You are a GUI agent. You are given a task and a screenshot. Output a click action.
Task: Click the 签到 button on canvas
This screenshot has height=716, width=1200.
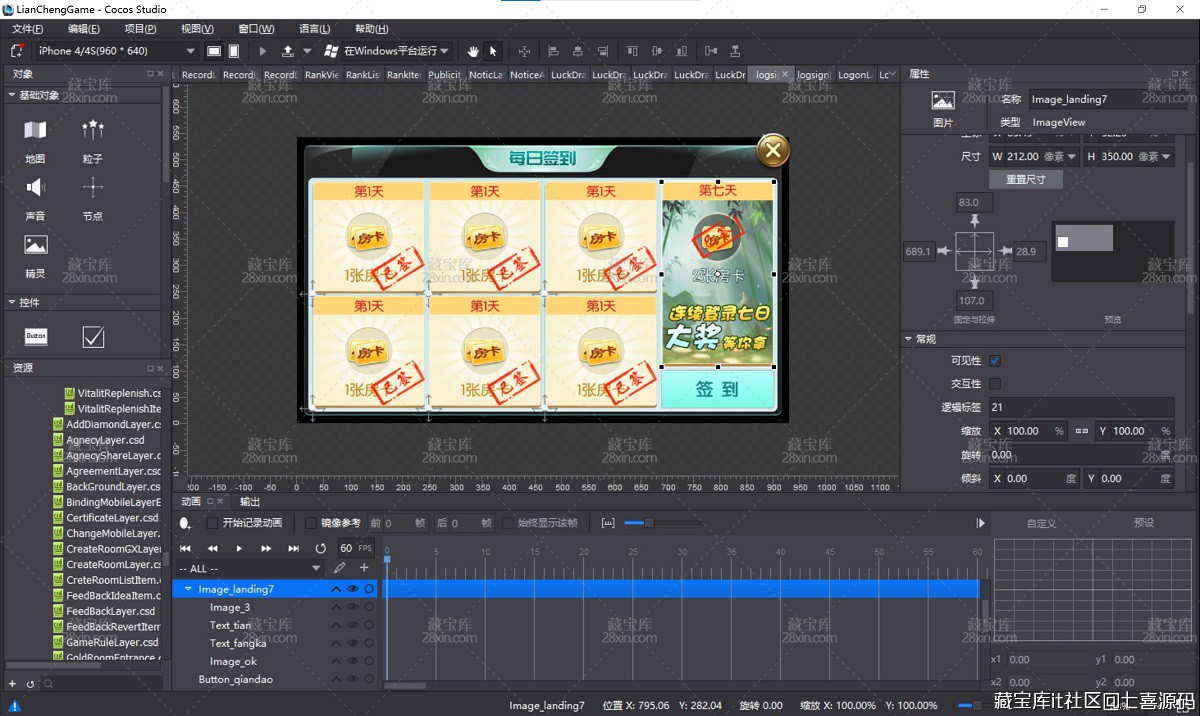point(717,390)
